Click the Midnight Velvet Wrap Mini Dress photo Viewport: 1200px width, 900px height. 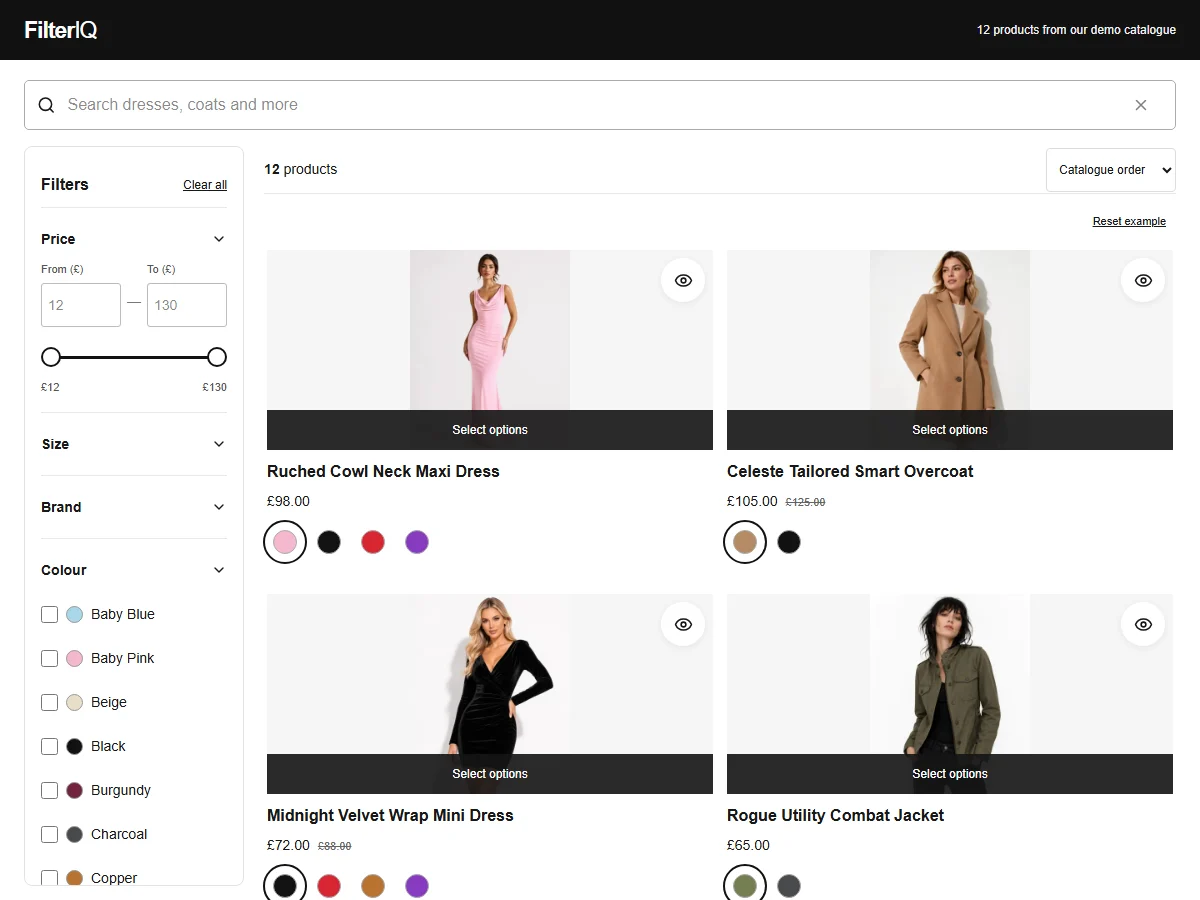(490, 674)
